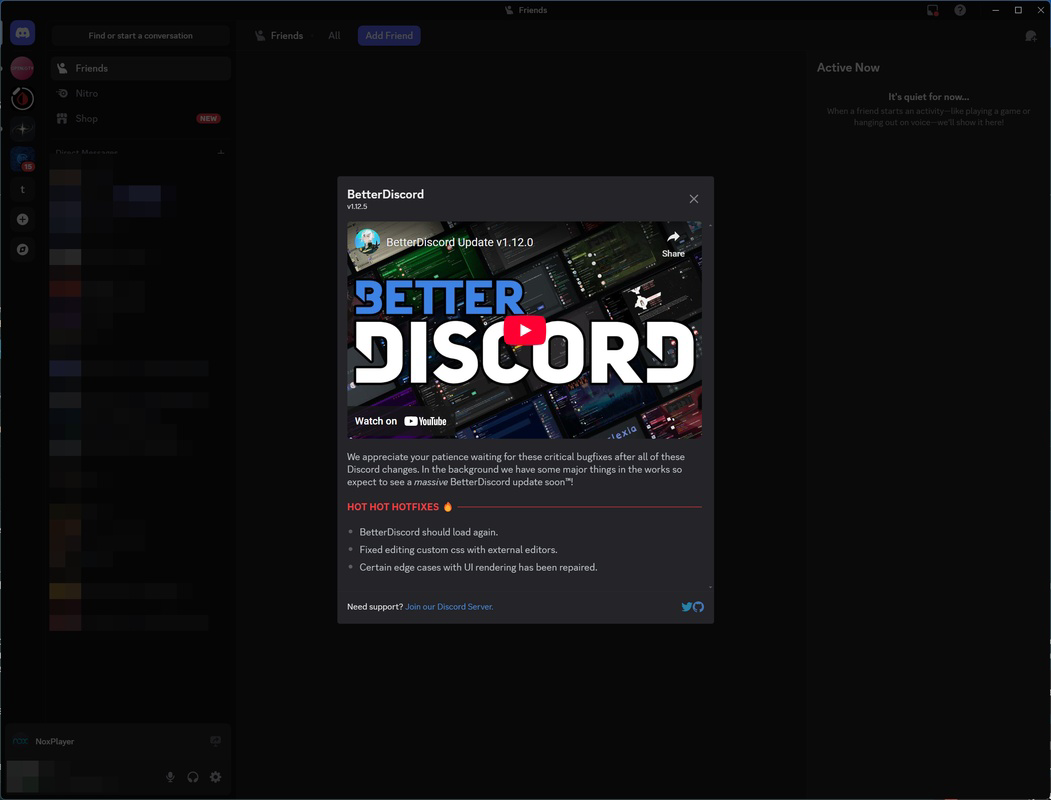
Task: Click the Find or start a conversation field
Action: [140, 35]
